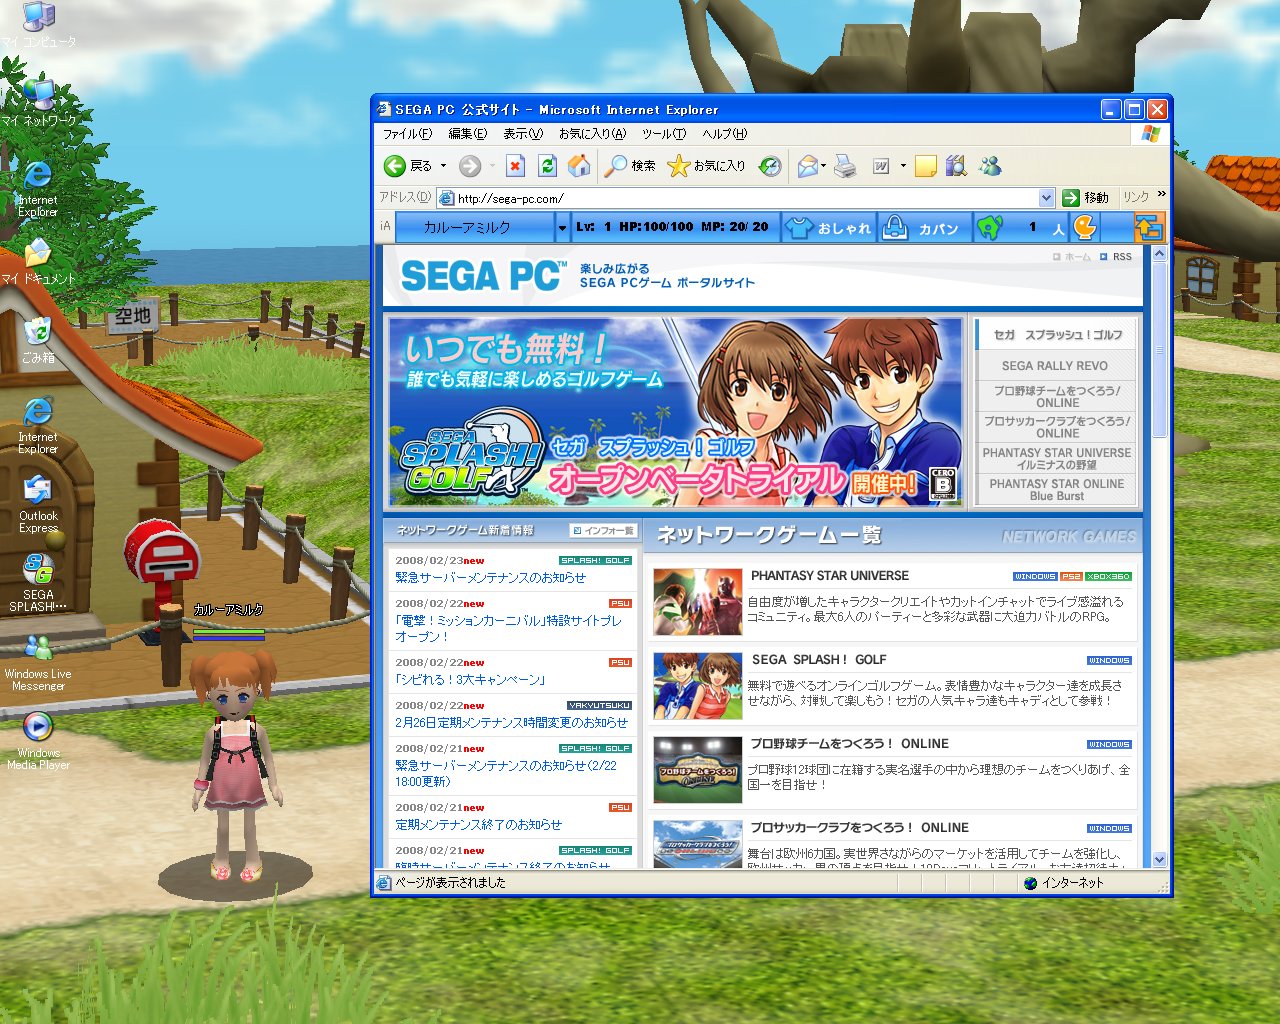Viewport: 1280px width, 1024px height.
Task: Click the 移動 go button
Action: click(x=1086, y=198)
